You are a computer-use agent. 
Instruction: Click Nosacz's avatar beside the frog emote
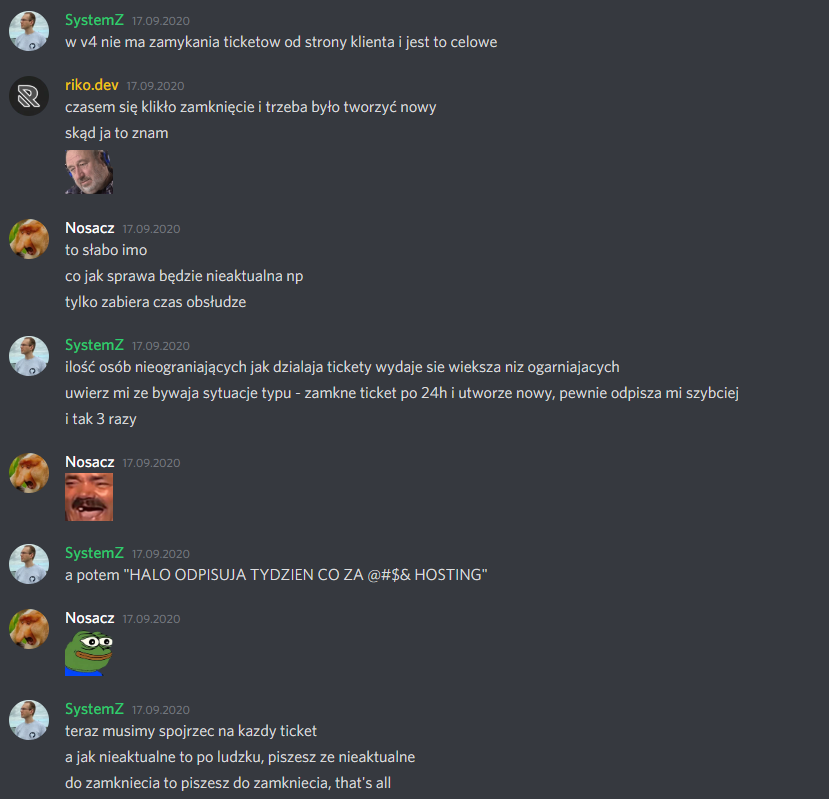point(29,629)
